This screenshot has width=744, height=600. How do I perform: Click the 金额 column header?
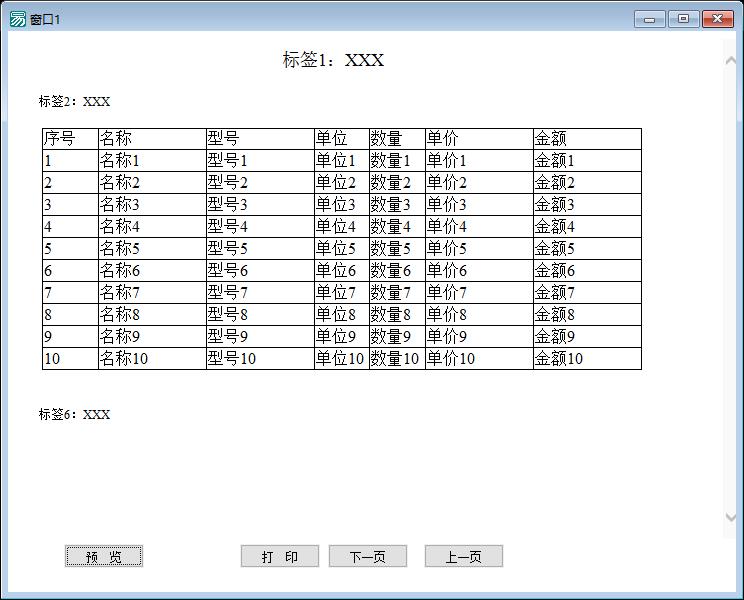tap(588, 139)
